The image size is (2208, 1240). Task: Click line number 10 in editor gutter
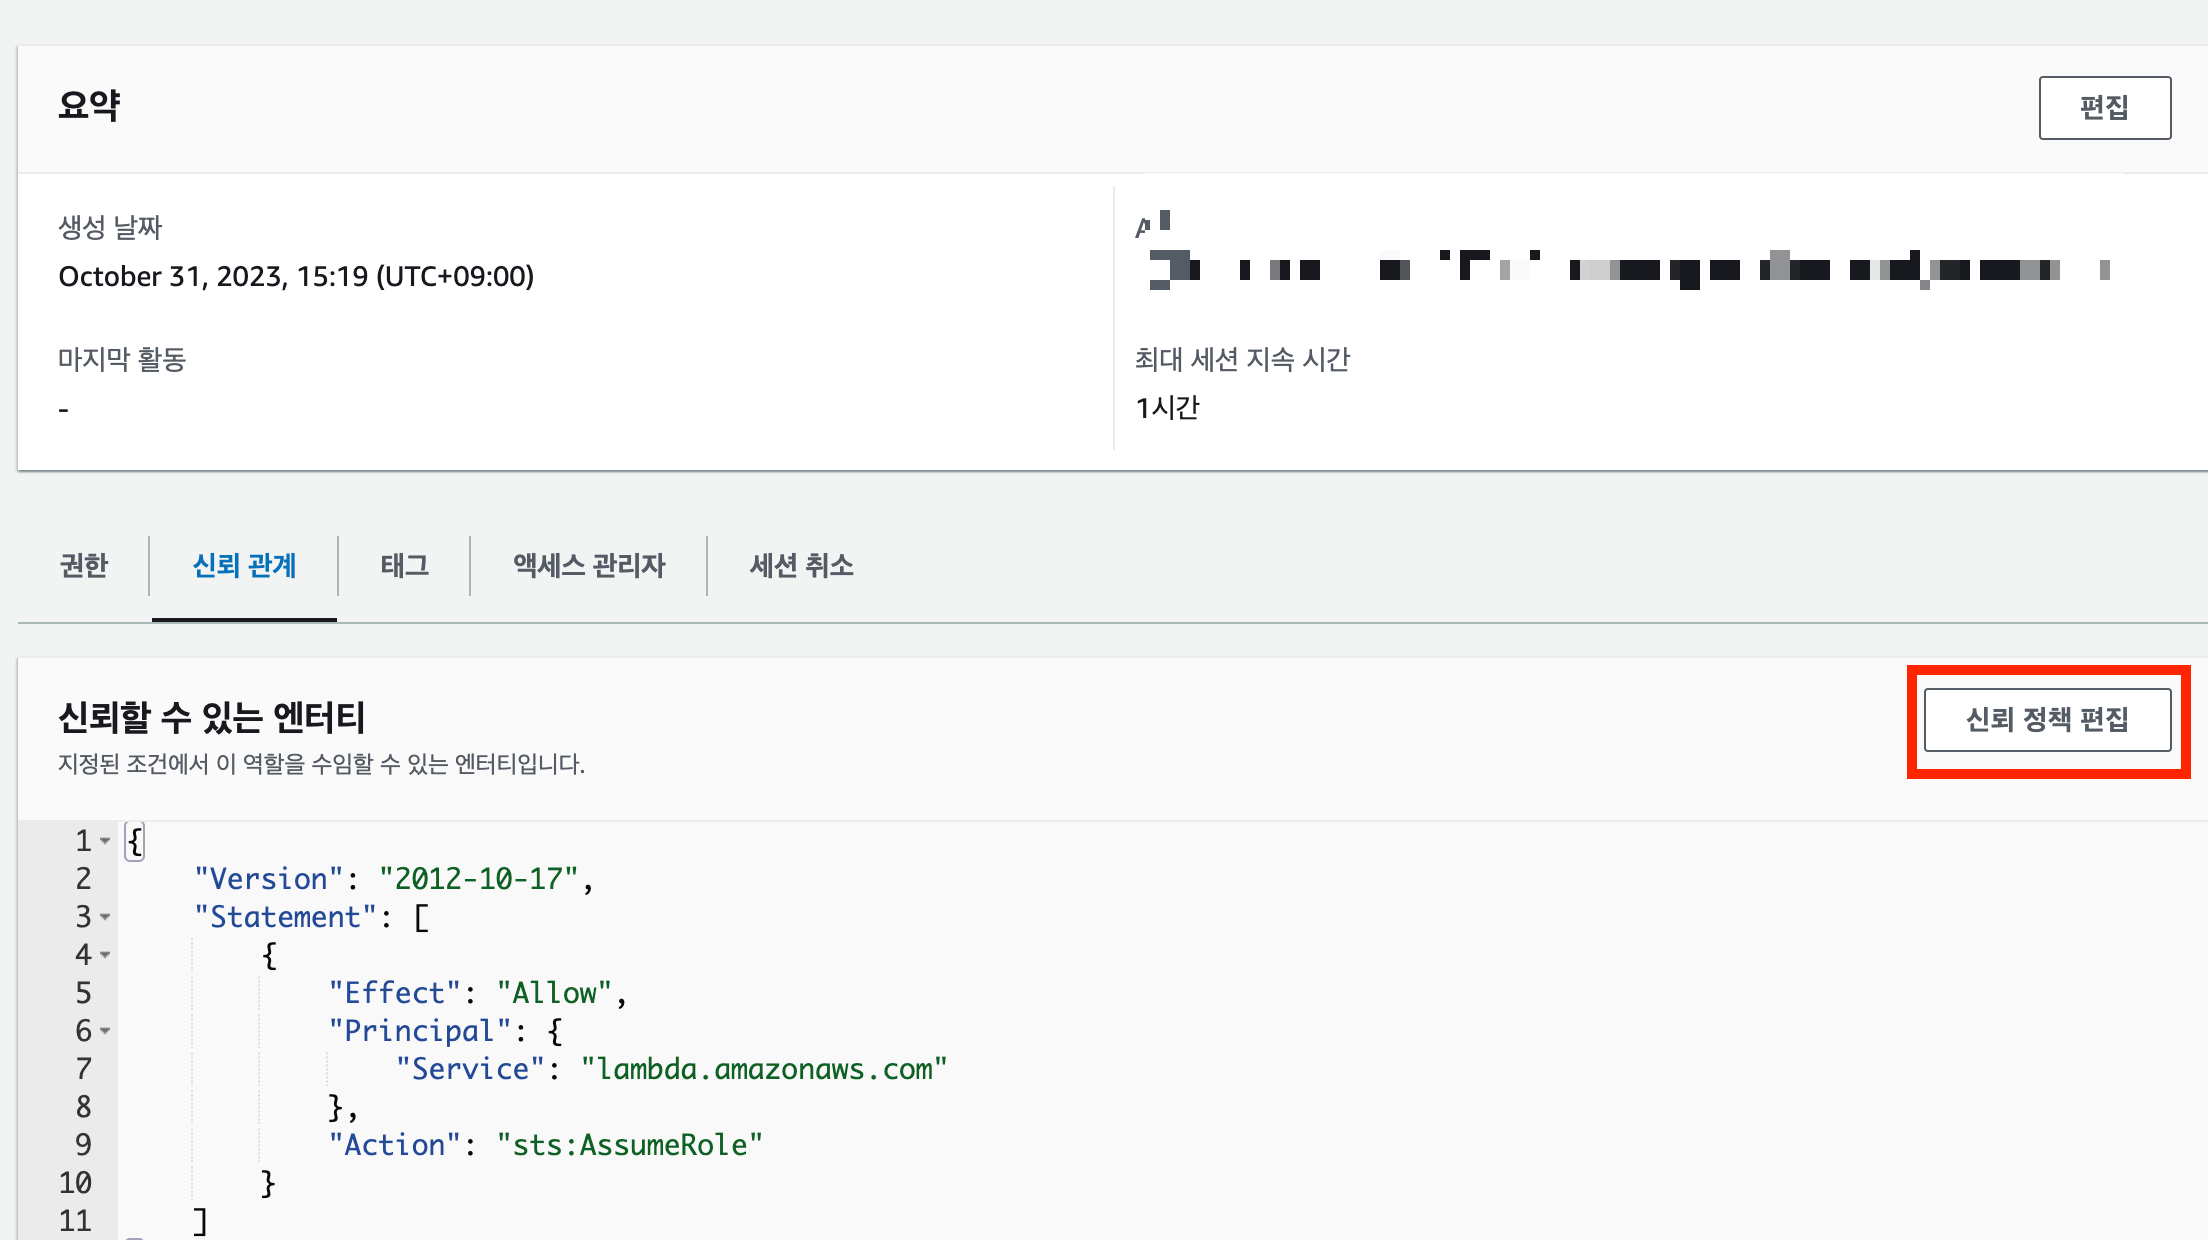[75, 1183]
